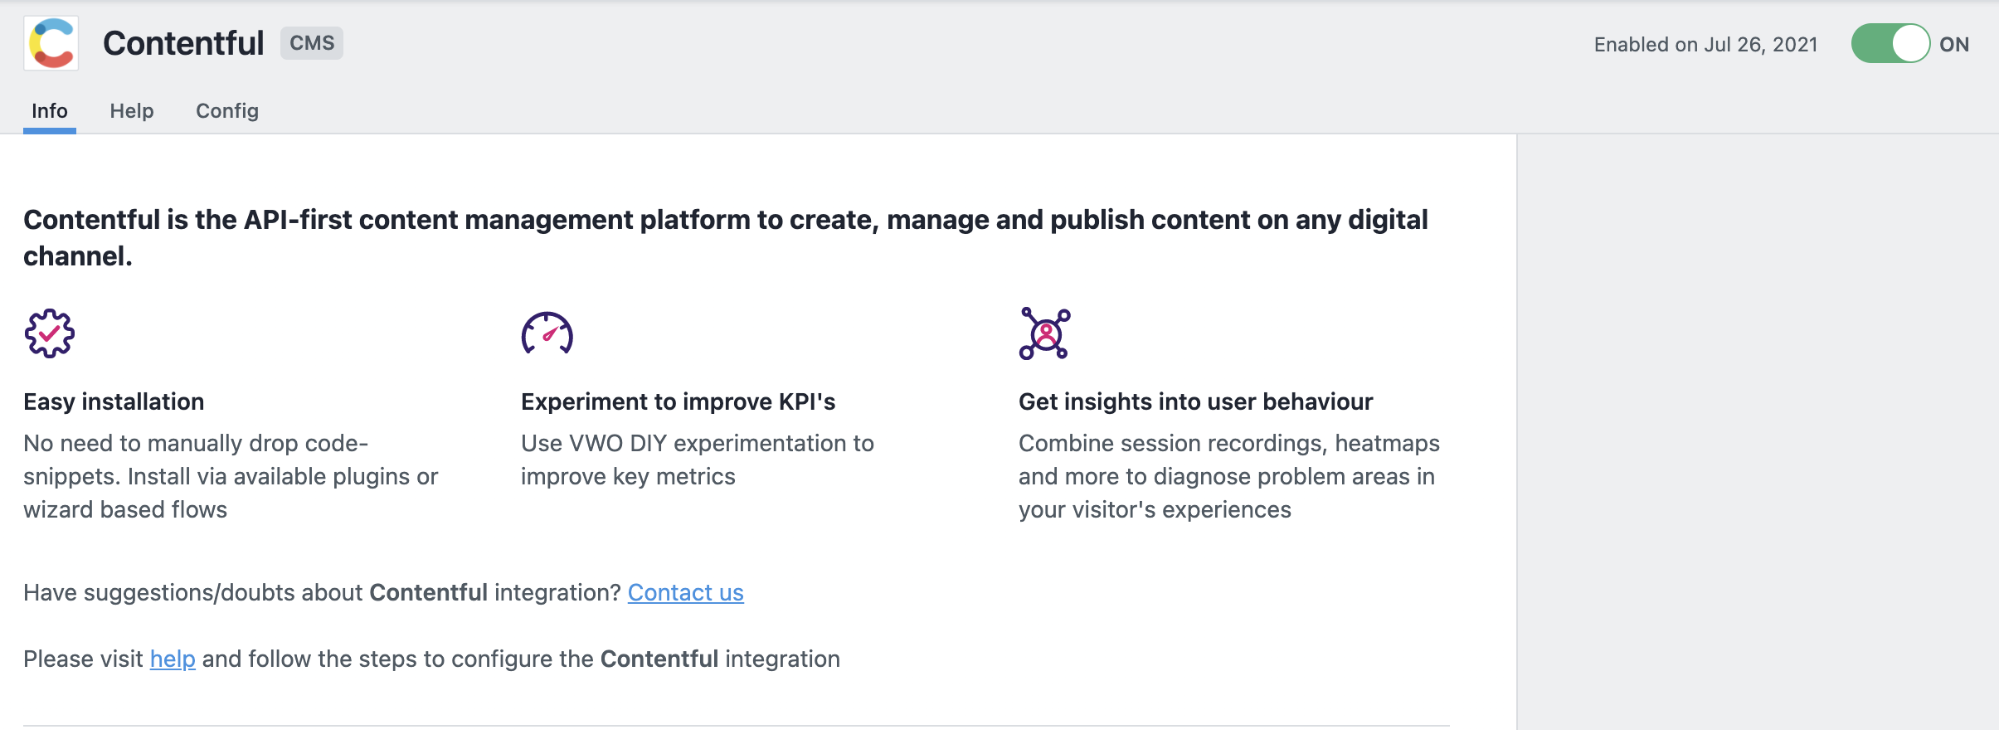Image resolution: width=1999 pixels, height=730 pixels.
Task: Click the Easy installation gear-check icon
Action: [49, 333]
